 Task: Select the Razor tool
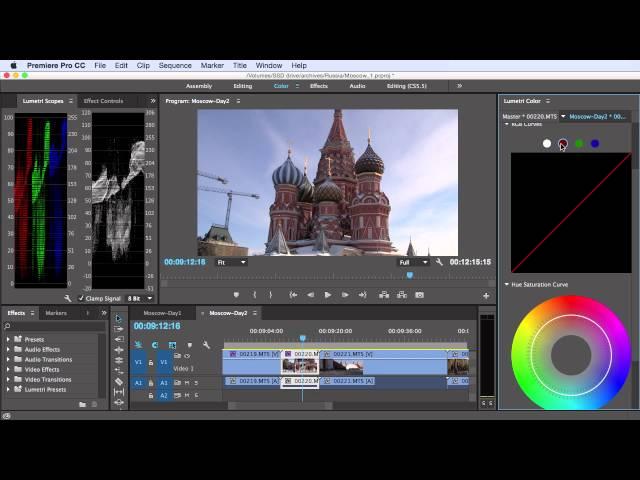[119, 381]
